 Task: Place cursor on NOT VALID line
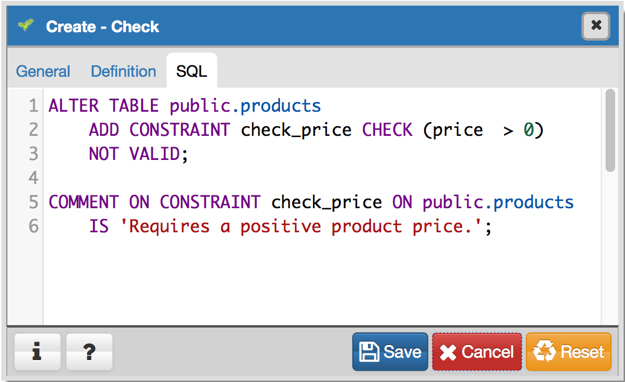pyautogui.click(x=138, y=154)
